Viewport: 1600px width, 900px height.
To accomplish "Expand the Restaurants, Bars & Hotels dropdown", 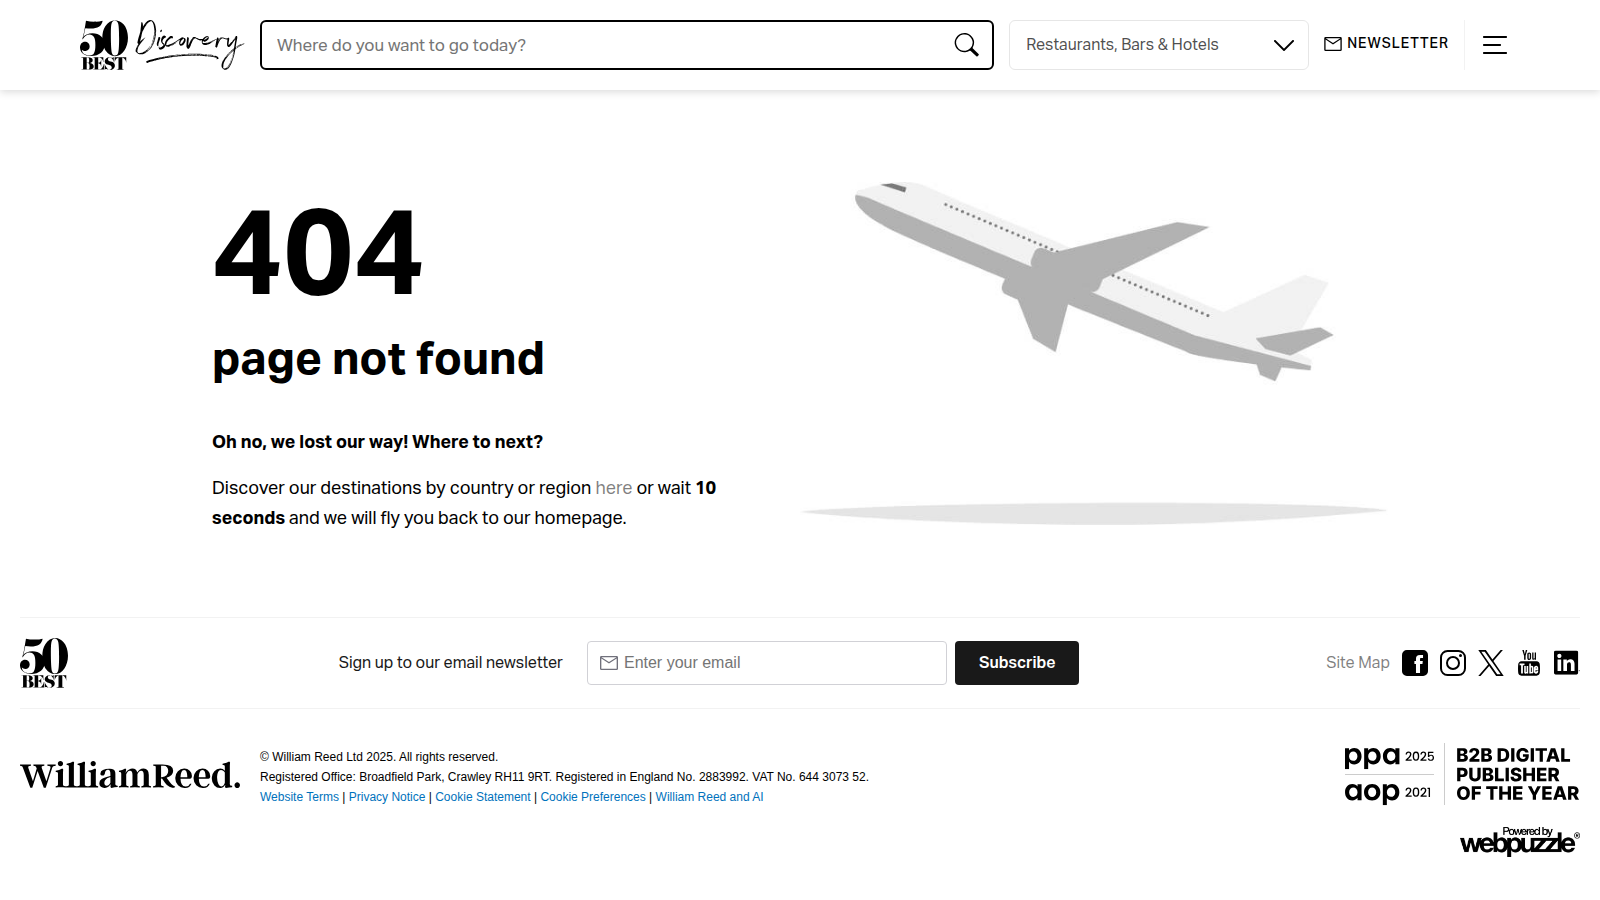I will 1158,45.
